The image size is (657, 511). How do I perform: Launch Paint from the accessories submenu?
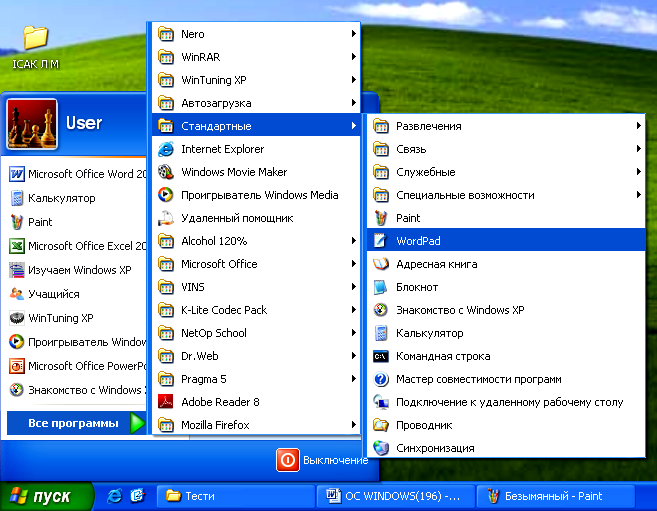tap(506, 218)
